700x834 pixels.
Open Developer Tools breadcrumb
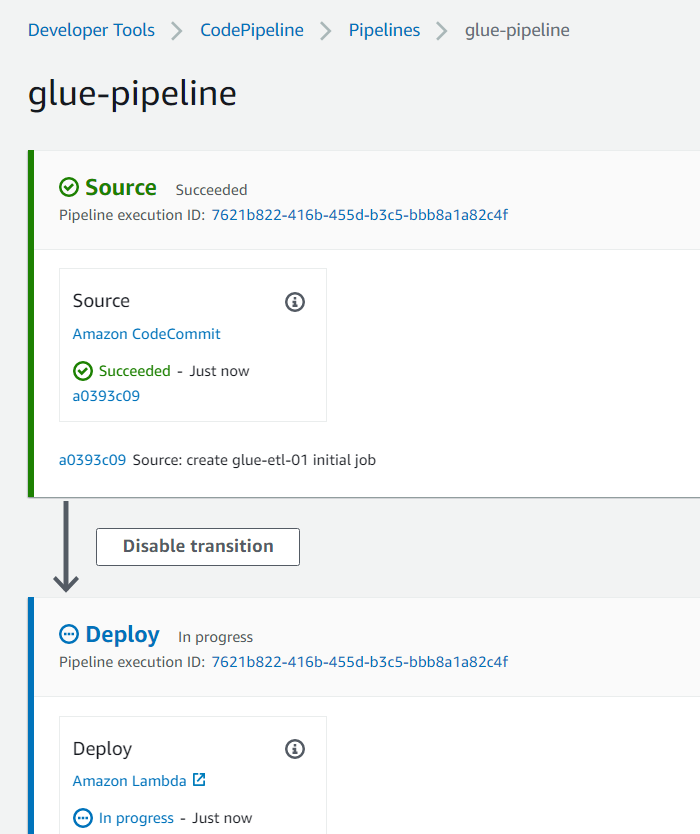91,30
